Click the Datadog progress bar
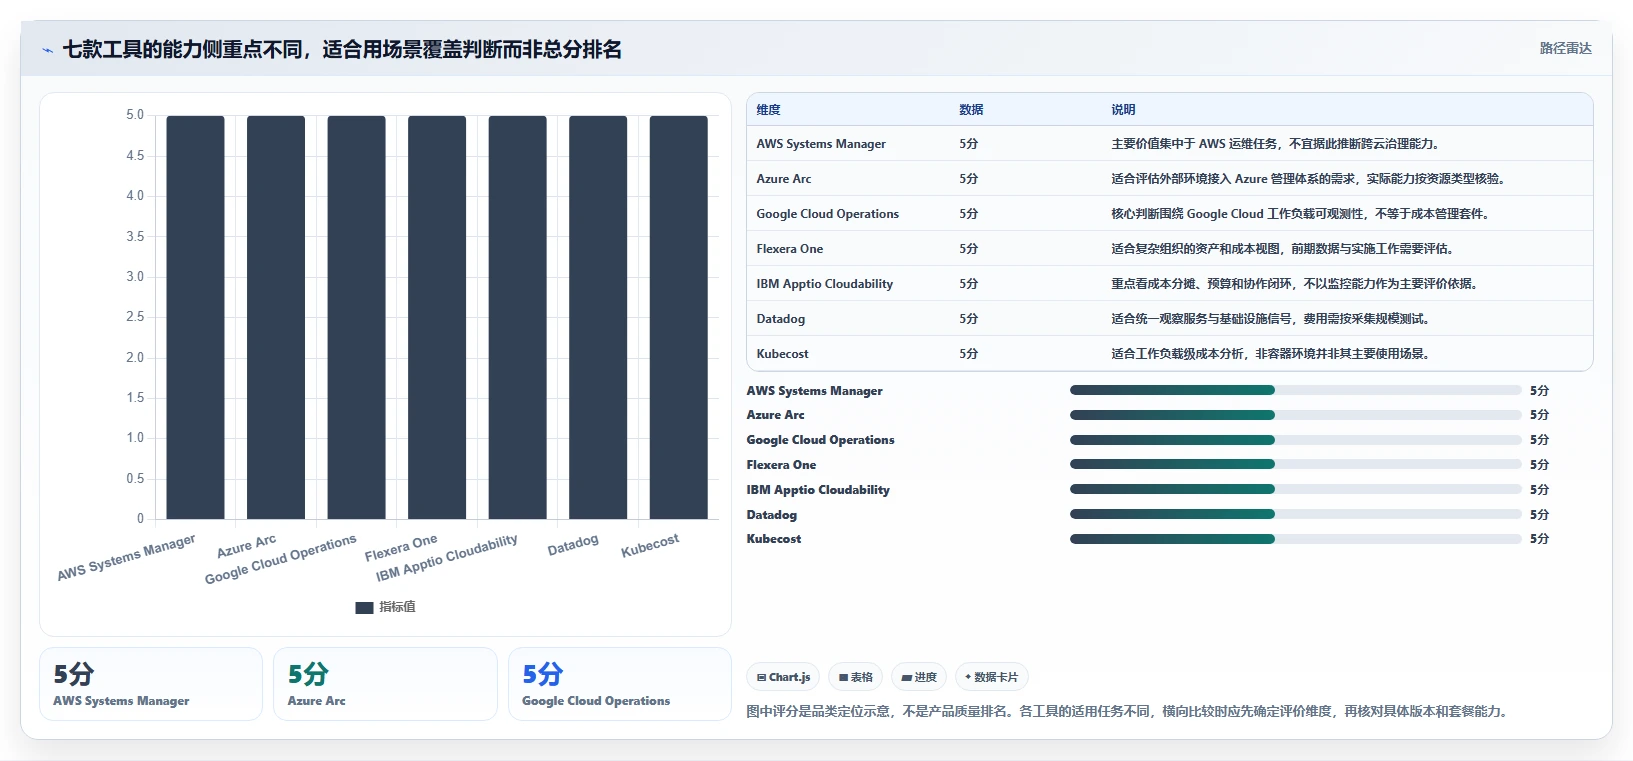Image resolution: width=1633 pixels, height=761 pixels. 1296,514
